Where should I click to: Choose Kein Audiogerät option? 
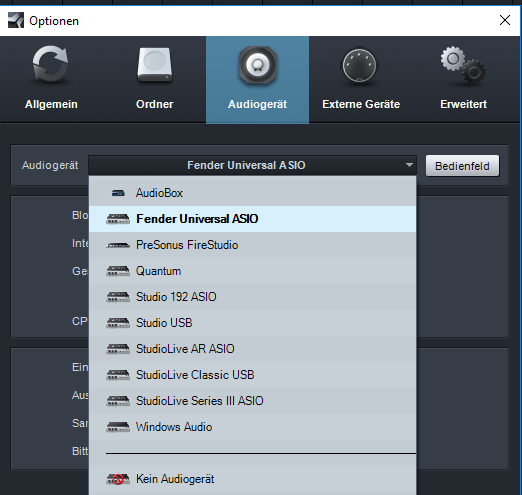[252, 479]
